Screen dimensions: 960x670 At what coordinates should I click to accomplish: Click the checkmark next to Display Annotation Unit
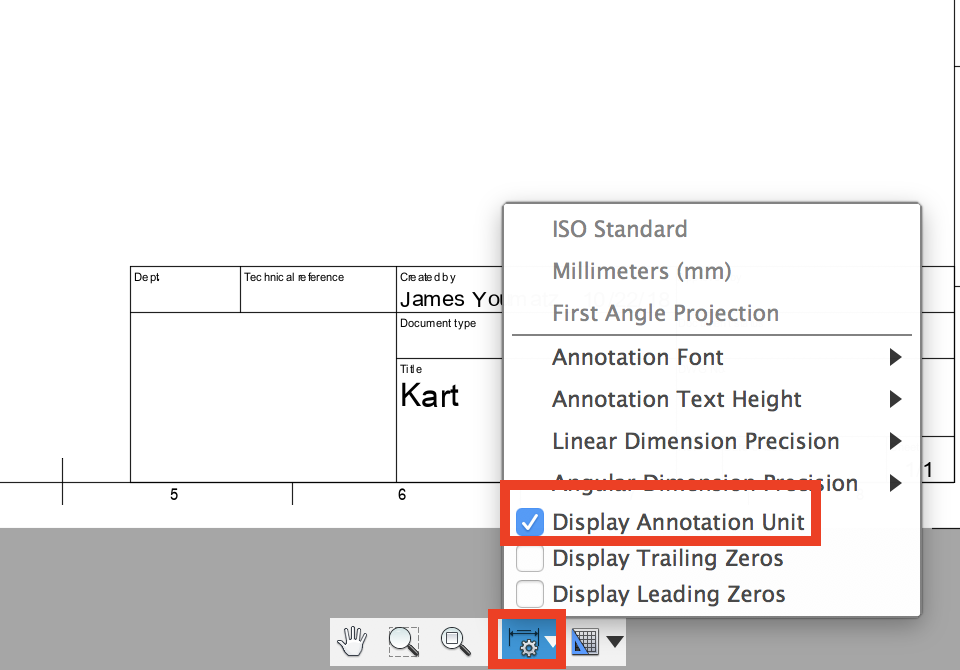(x=529, y=521)
